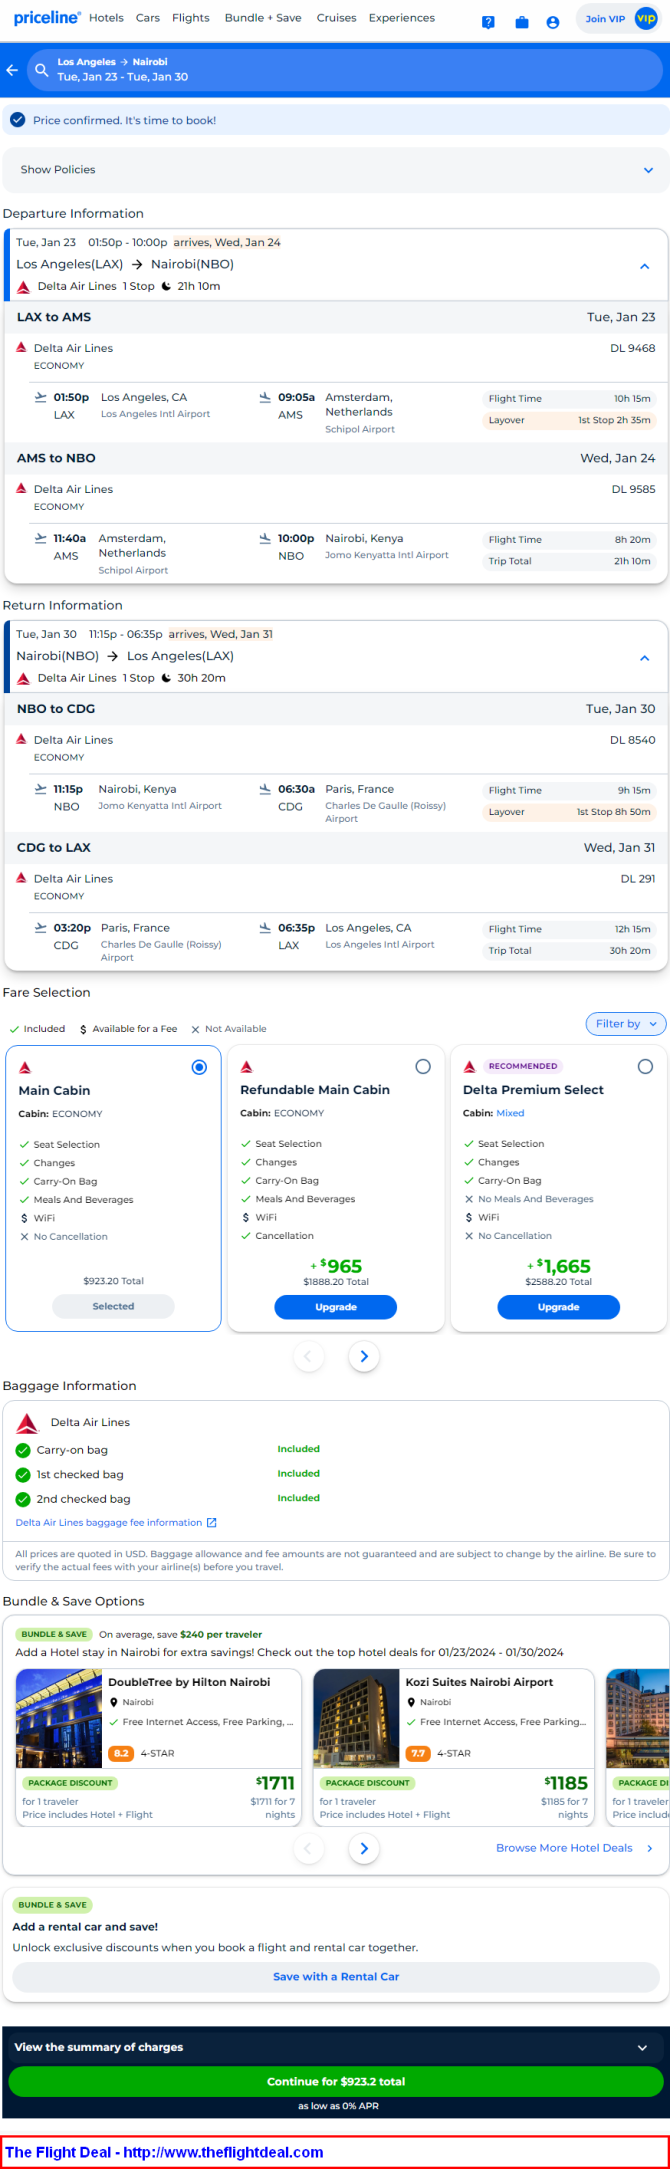Click the DoubleTree $1711 package price
Screen dimensions: 670x2169
pyautogui.click(x=275, y=1783)
